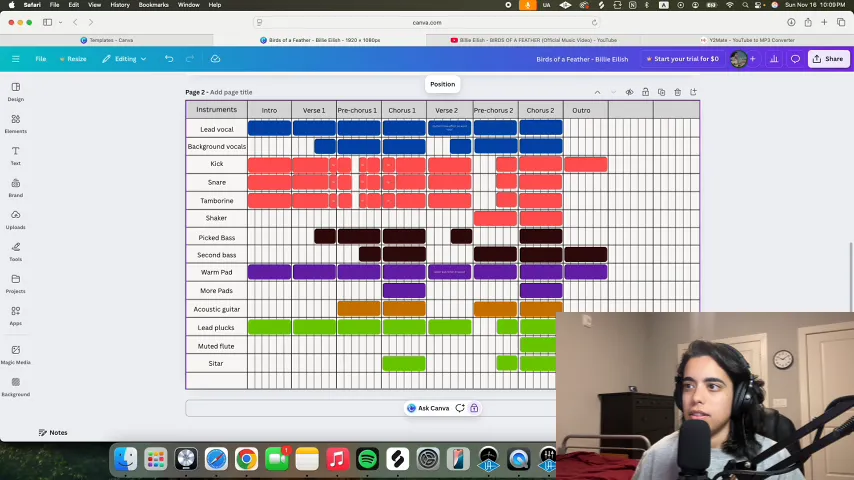Image resolution: width=854 pixels, height=480 pixels.
Task: Open Spotify from the Dock
Action: click(x=368, y=459)
